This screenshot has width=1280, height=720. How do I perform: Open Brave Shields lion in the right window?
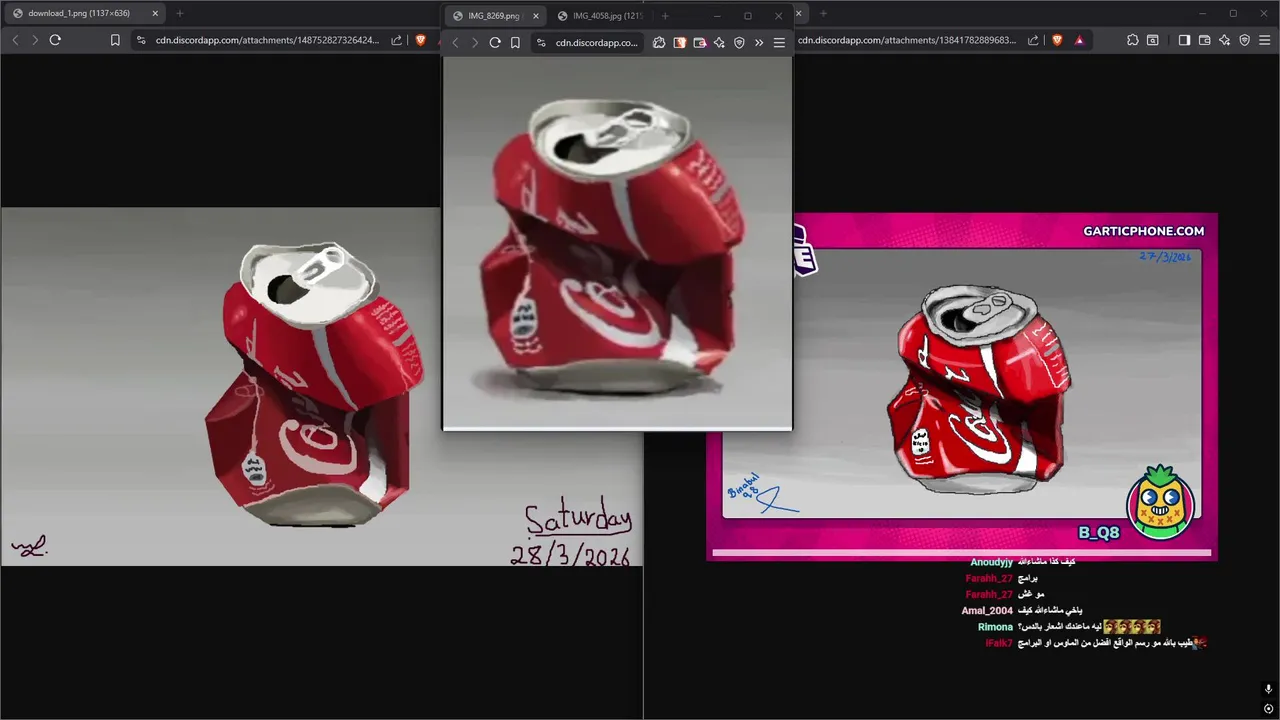point(1057,40)
